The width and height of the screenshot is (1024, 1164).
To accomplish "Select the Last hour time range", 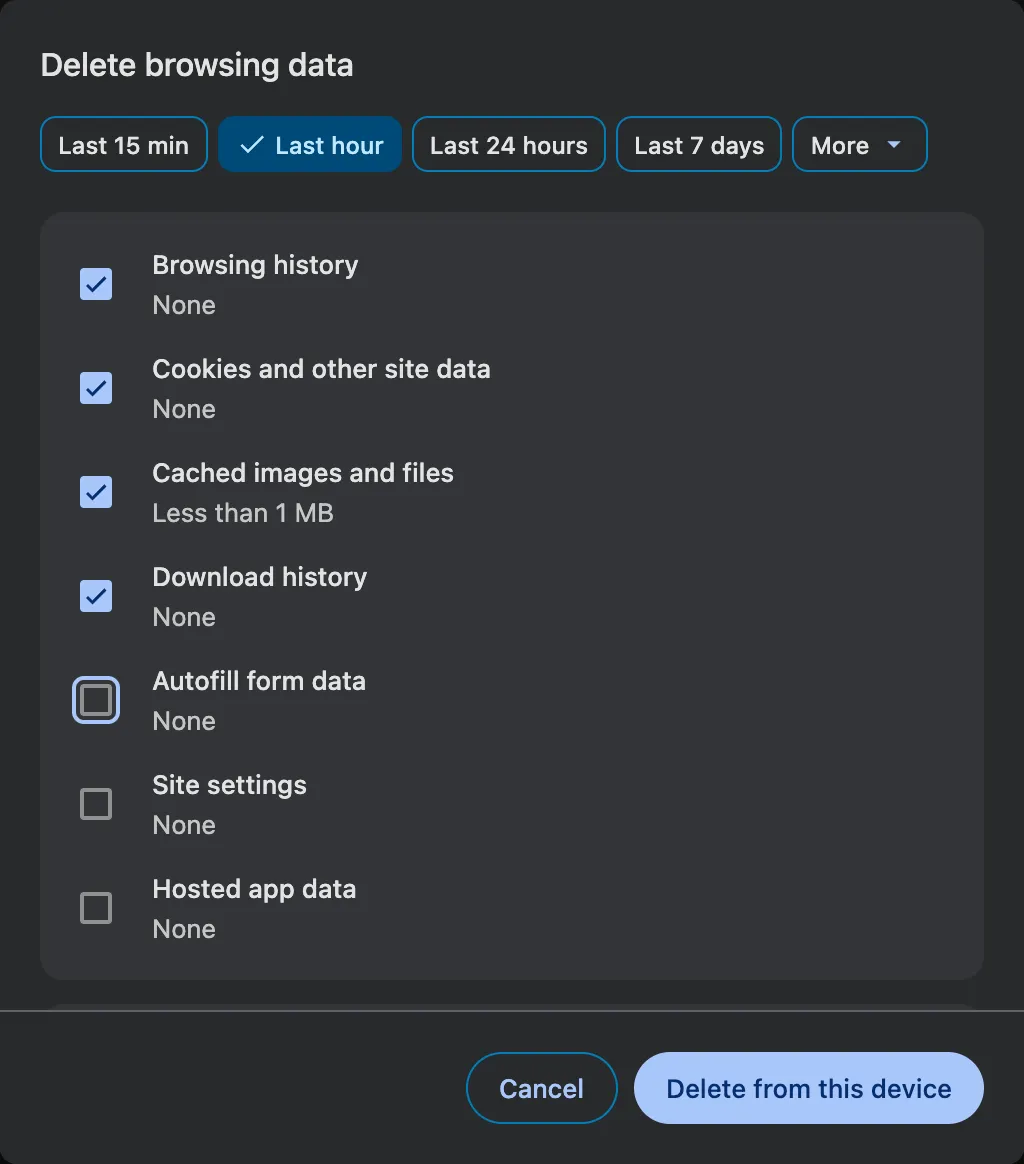I will point(310,145).
